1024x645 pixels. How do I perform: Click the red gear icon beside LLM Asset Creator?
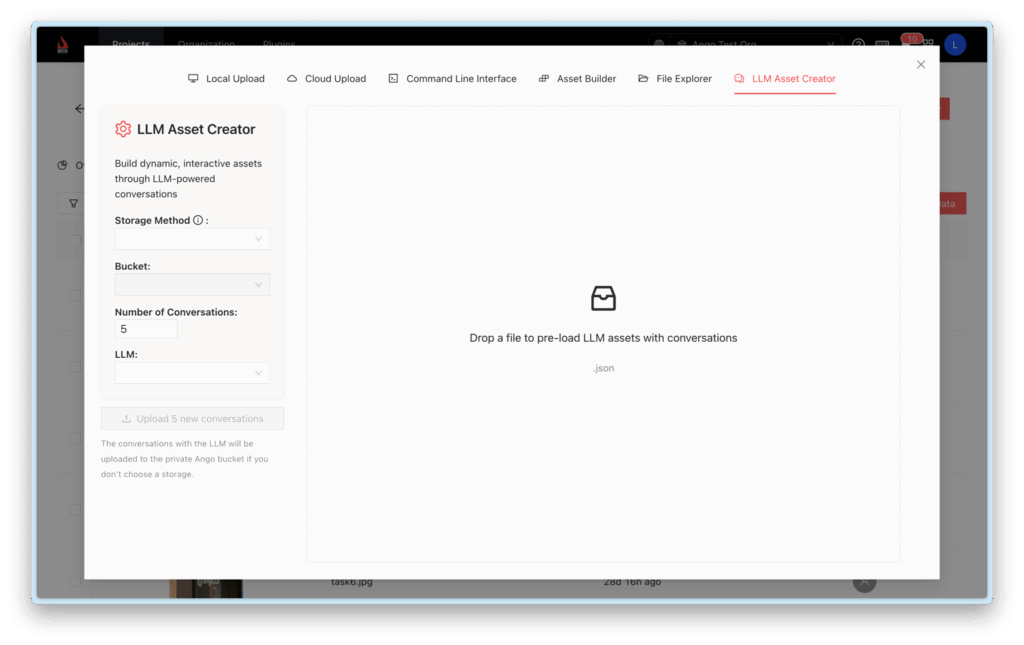[123, 129]
